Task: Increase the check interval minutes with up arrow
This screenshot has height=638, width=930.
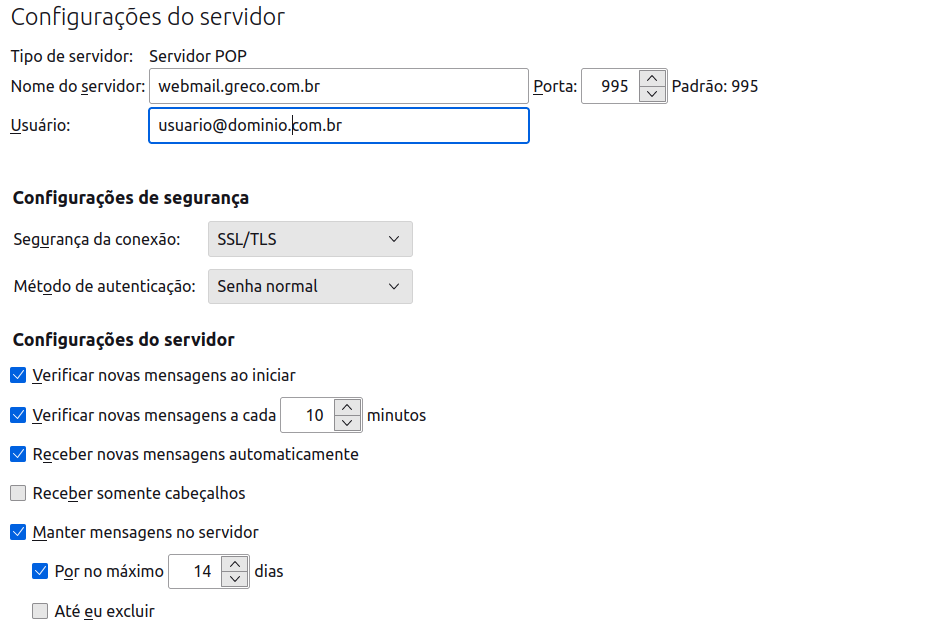Action: coord(347,407)
